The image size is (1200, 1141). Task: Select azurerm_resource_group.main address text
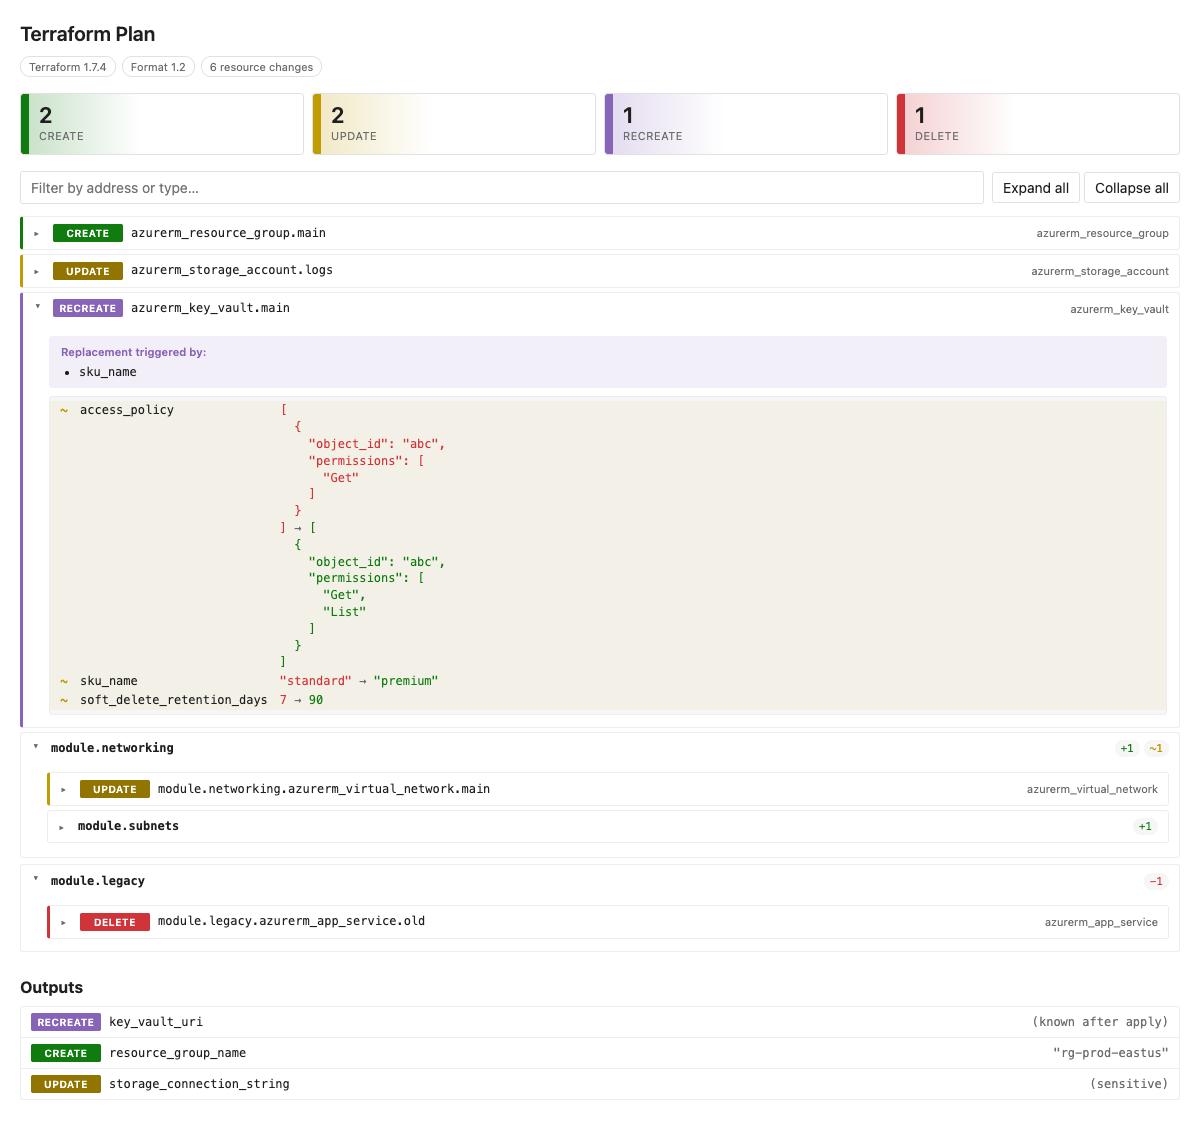(228, 233)
